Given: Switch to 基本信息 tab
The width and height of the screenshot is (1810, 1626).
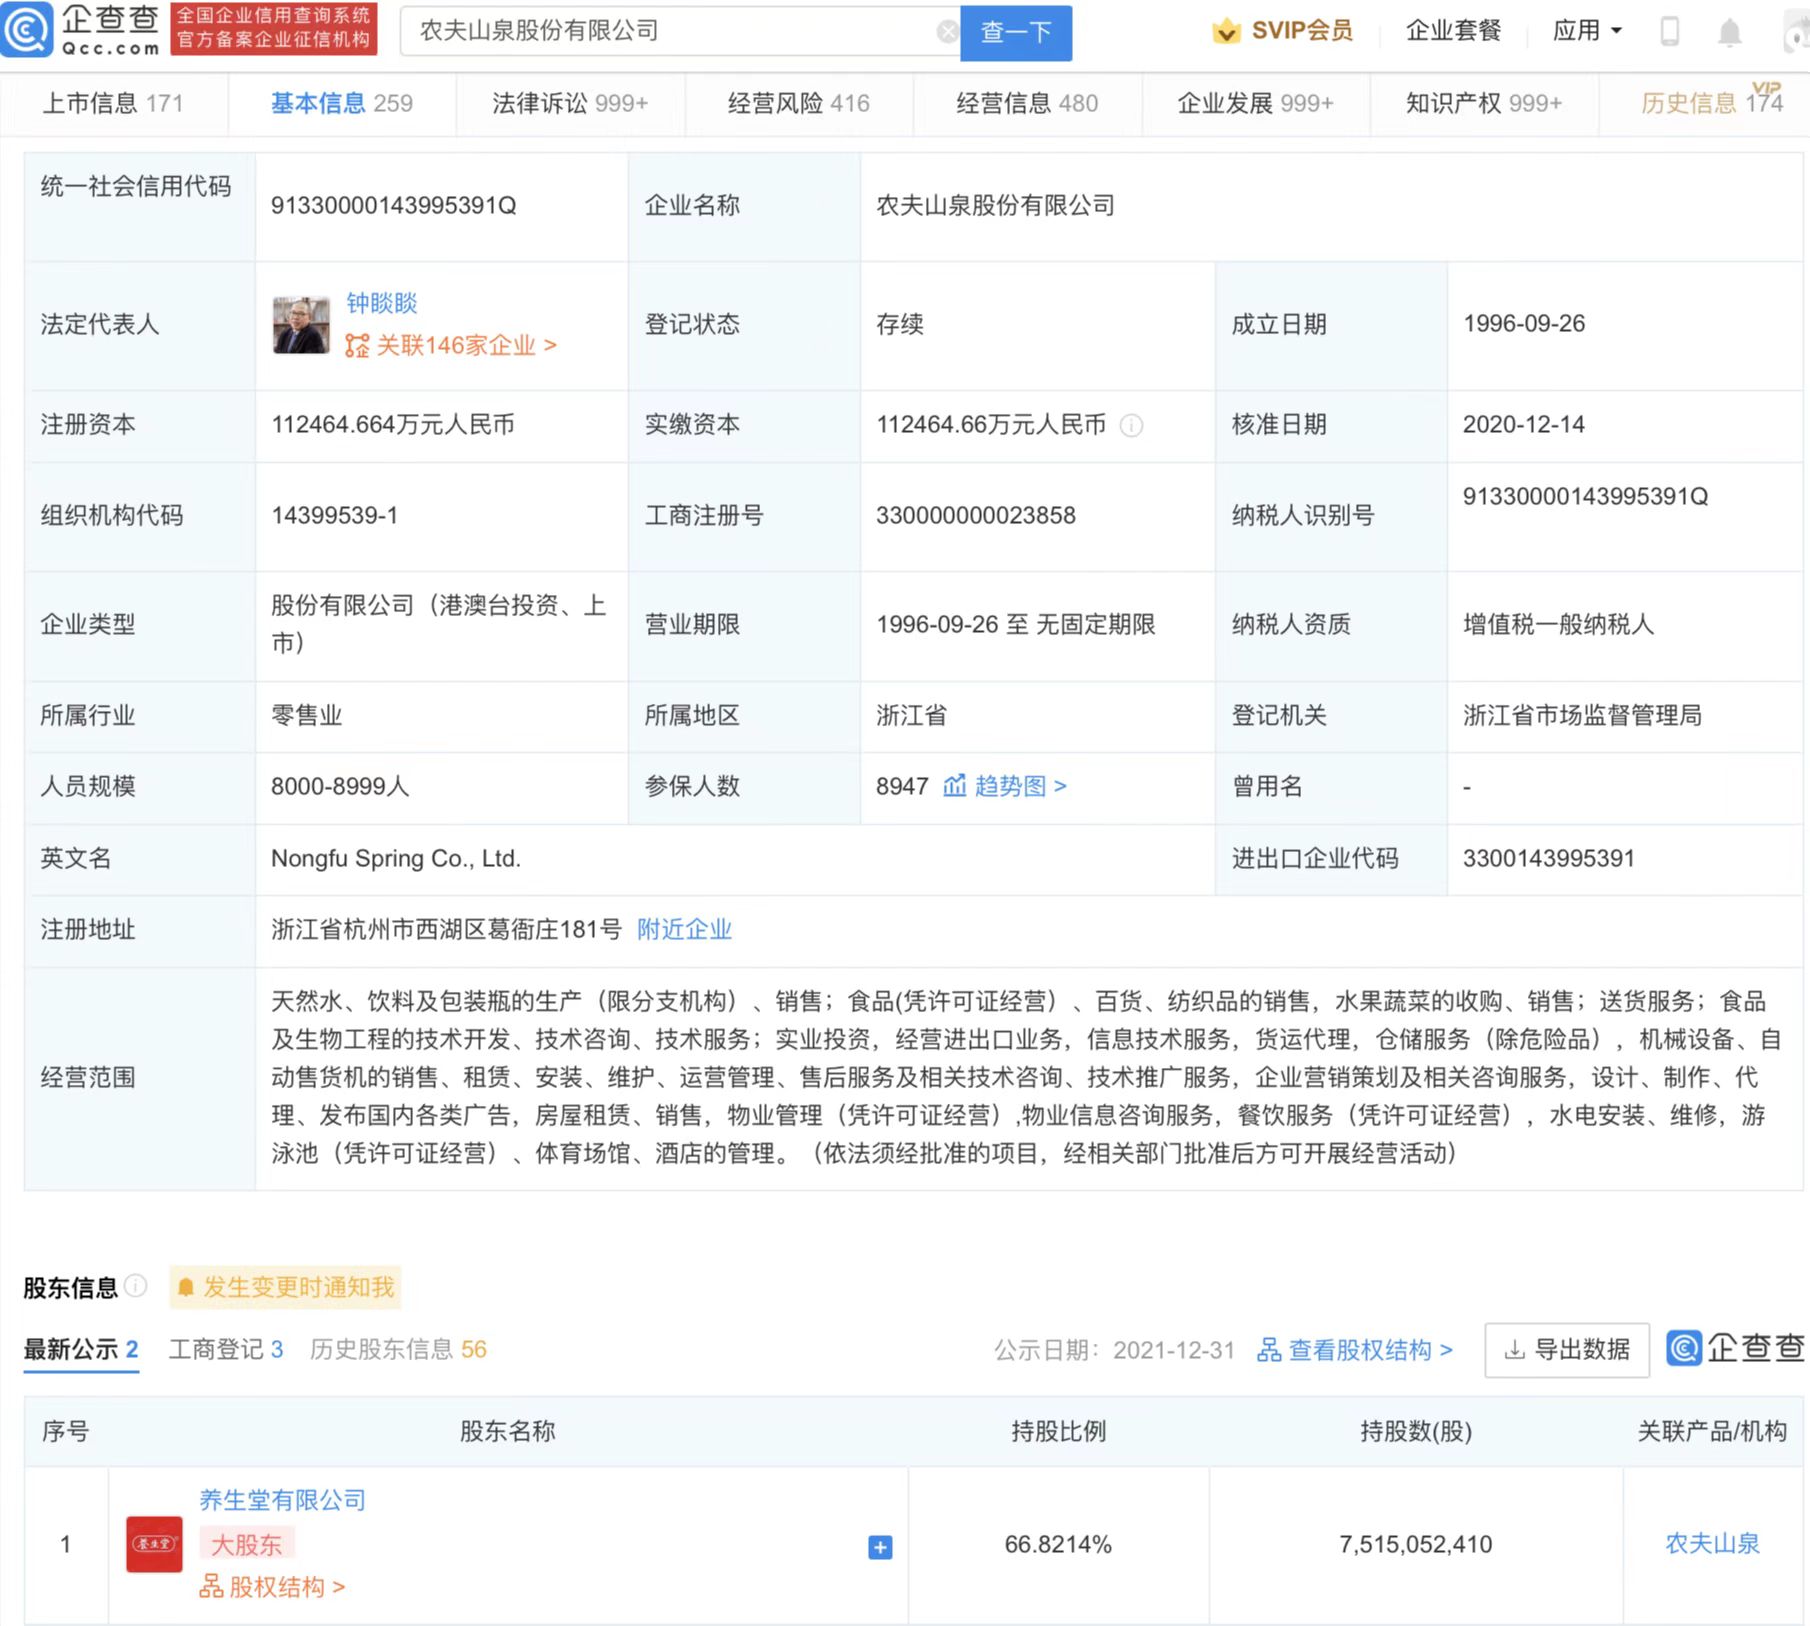Looking at the screenshot, I should click(342, 103).
